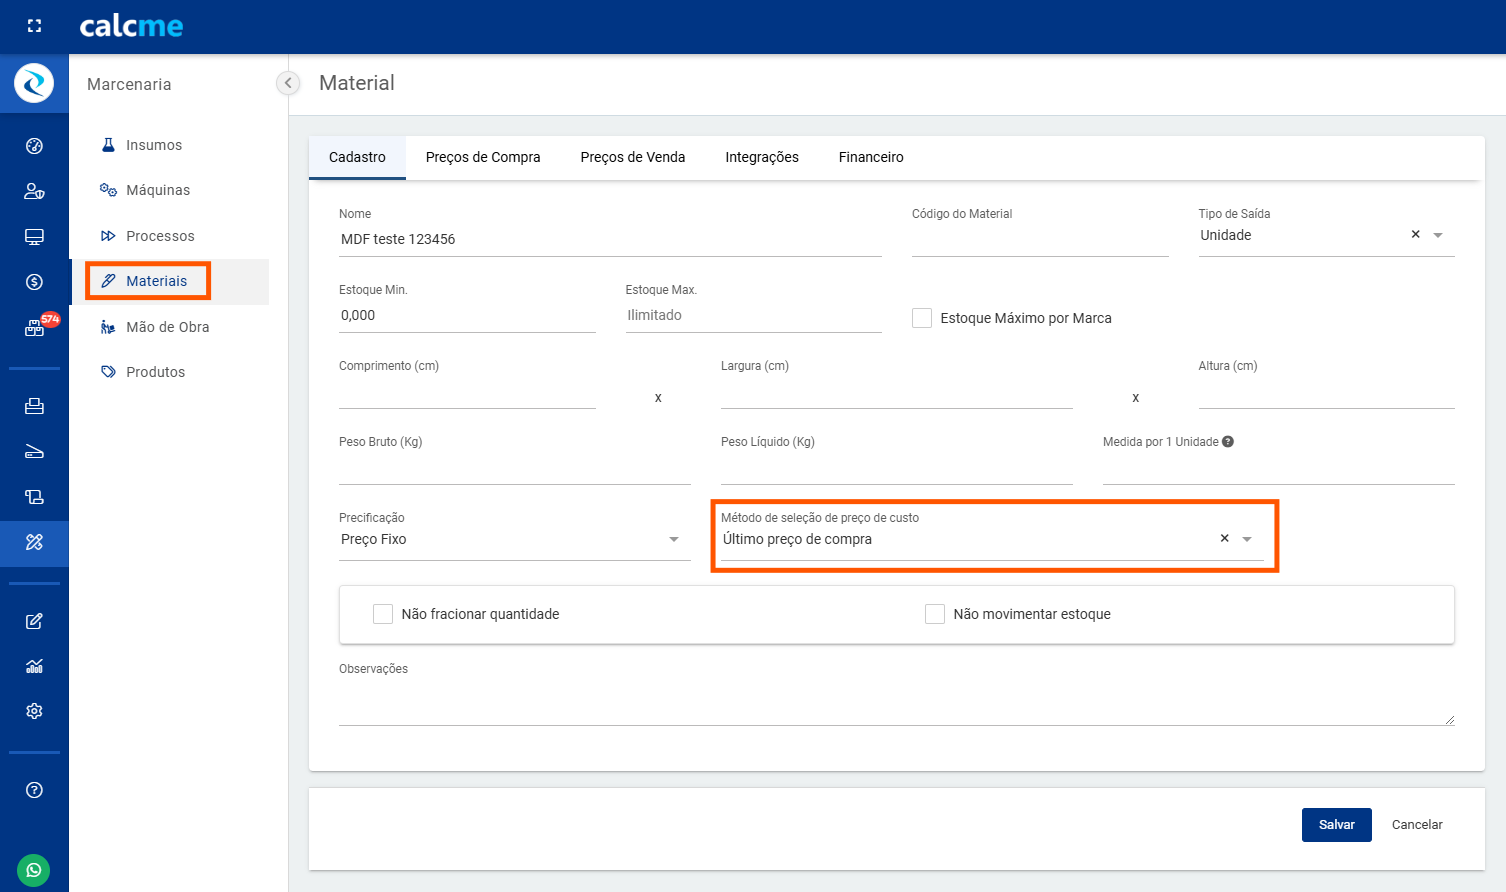The image size is (1506, 892).
Task: Expand Método de seleção de preço dropdown
Action: tap(1247, 540)
